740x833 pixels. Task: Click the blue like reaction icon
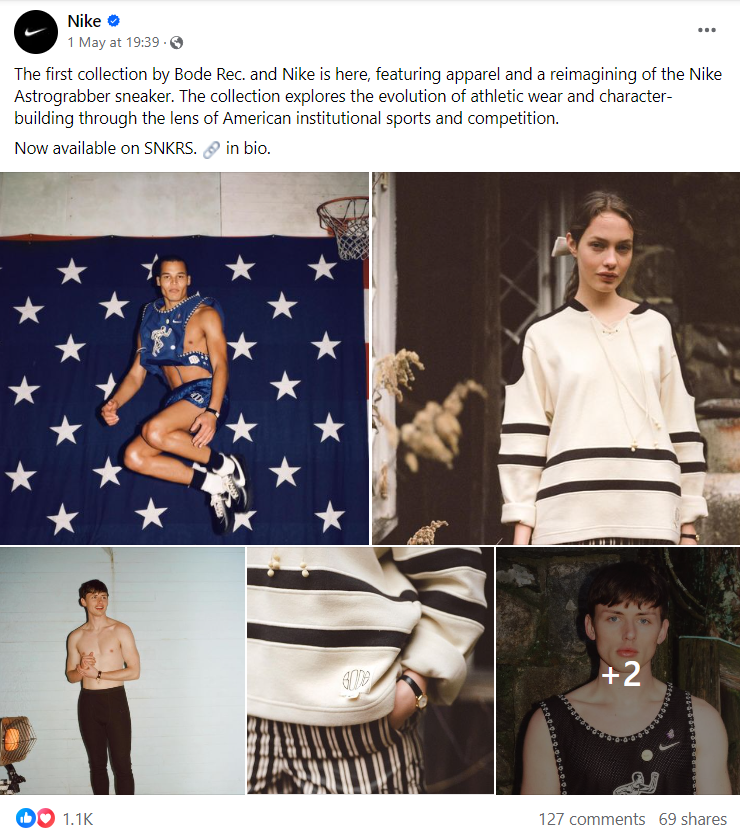coord(24,818)
